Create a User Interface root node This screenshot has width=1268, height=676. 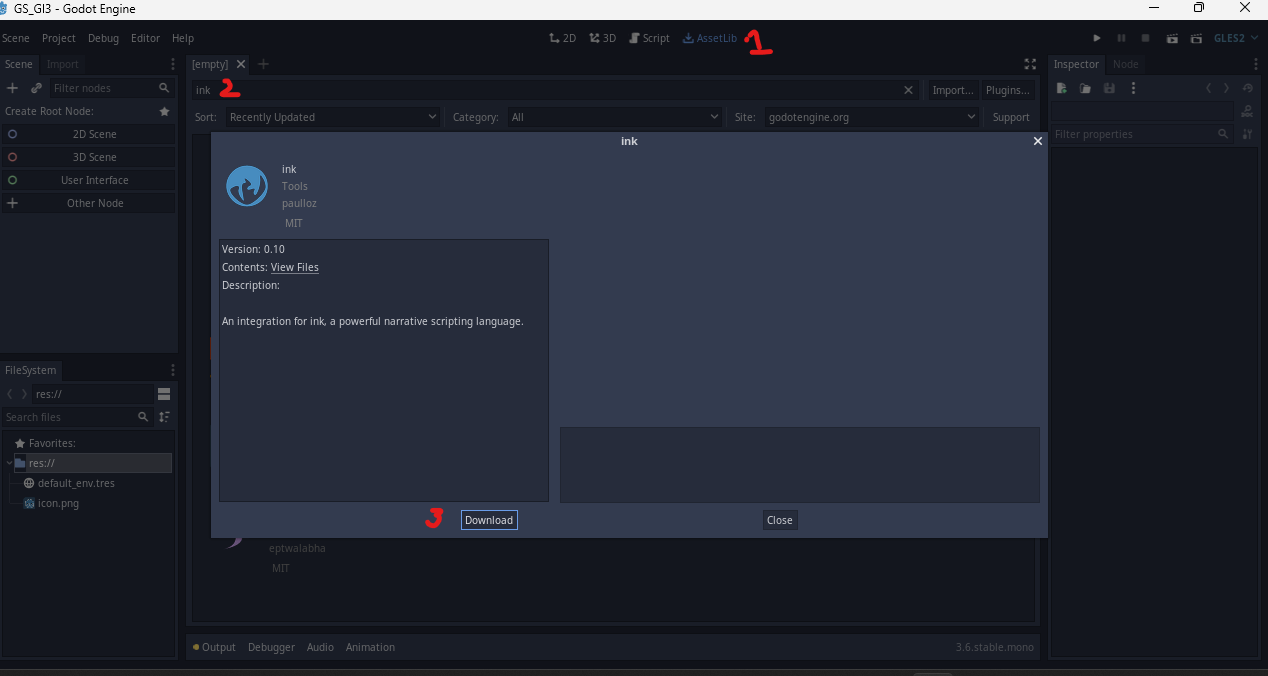coord(88,180)
